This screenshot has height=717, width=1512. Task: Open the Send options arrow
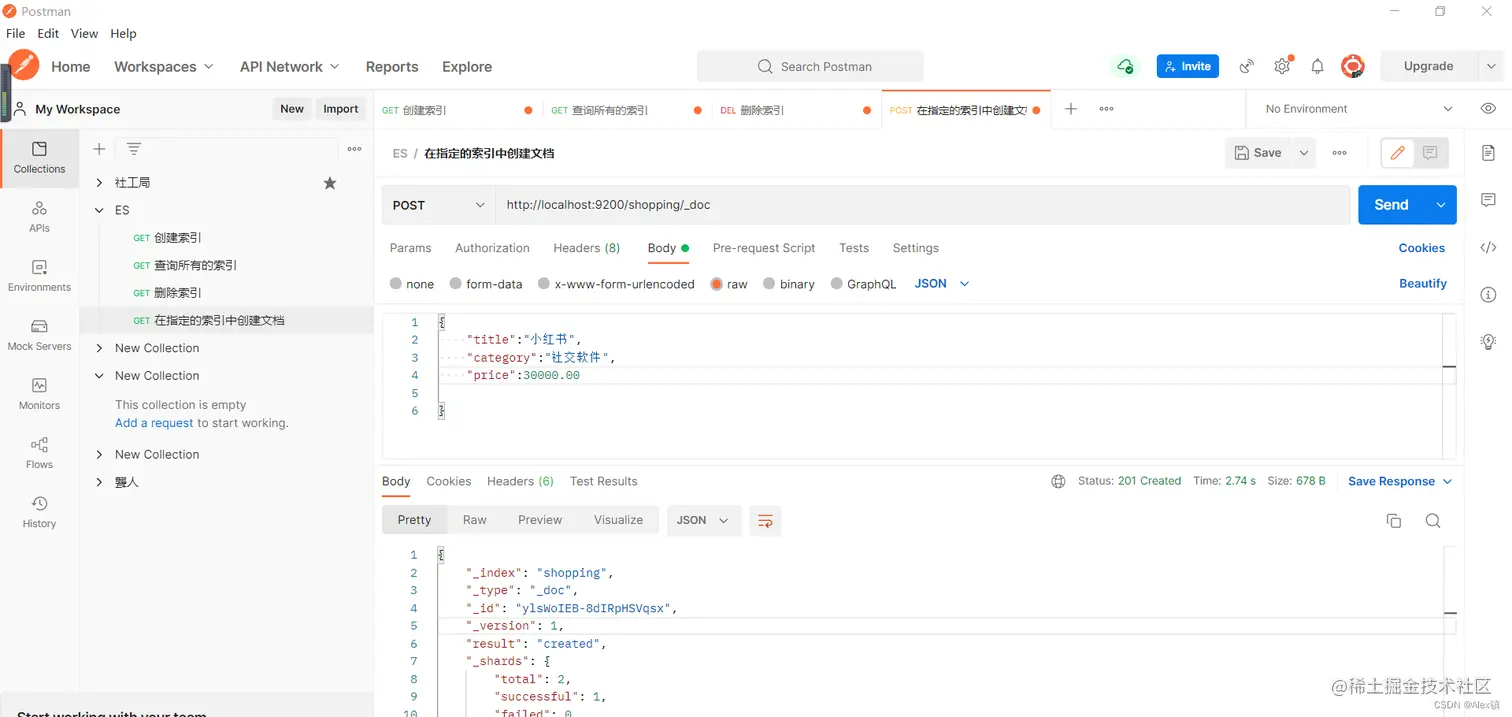(1441, 205)
